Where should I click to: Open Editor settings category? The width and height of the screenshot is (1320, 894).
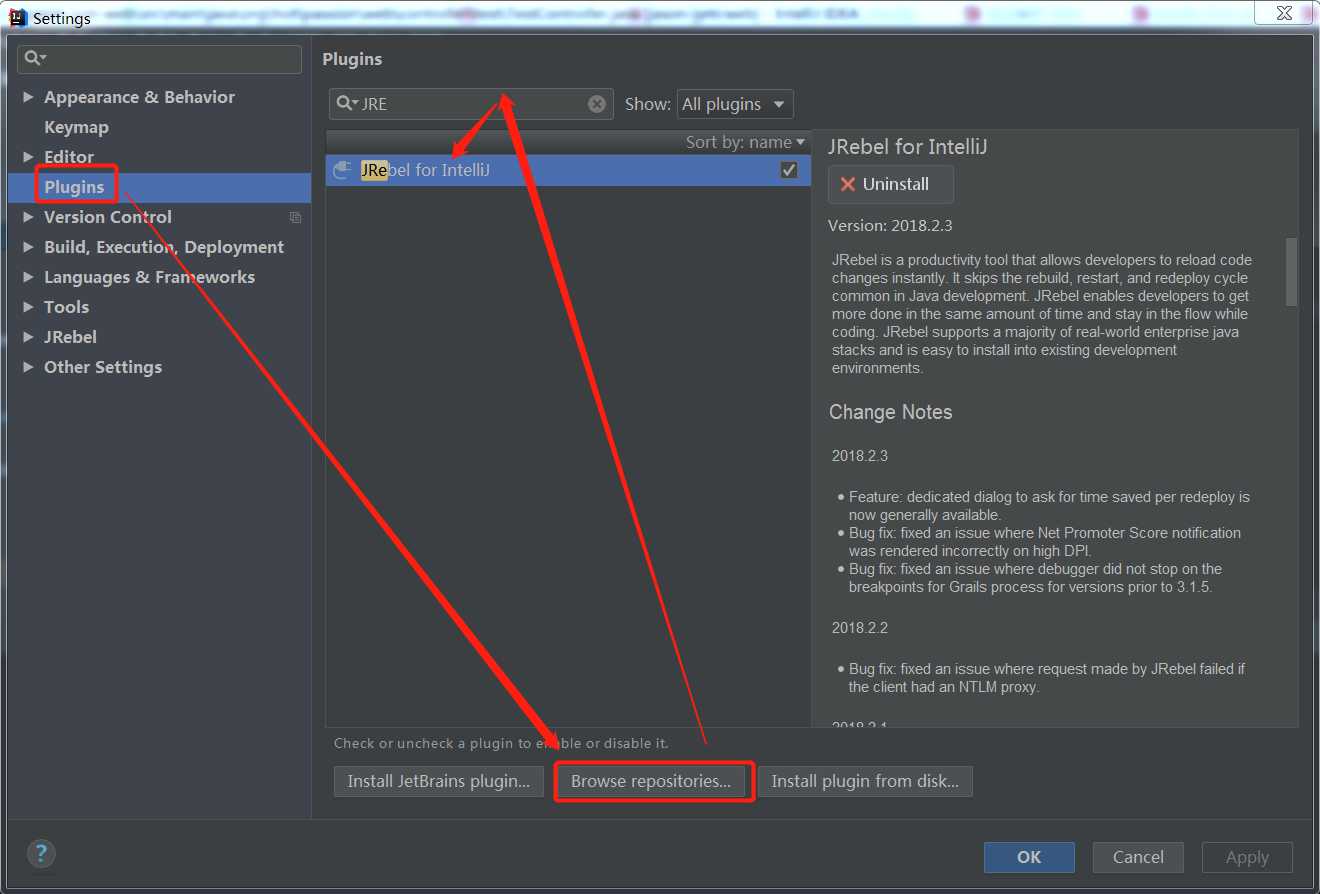point(69,157)
